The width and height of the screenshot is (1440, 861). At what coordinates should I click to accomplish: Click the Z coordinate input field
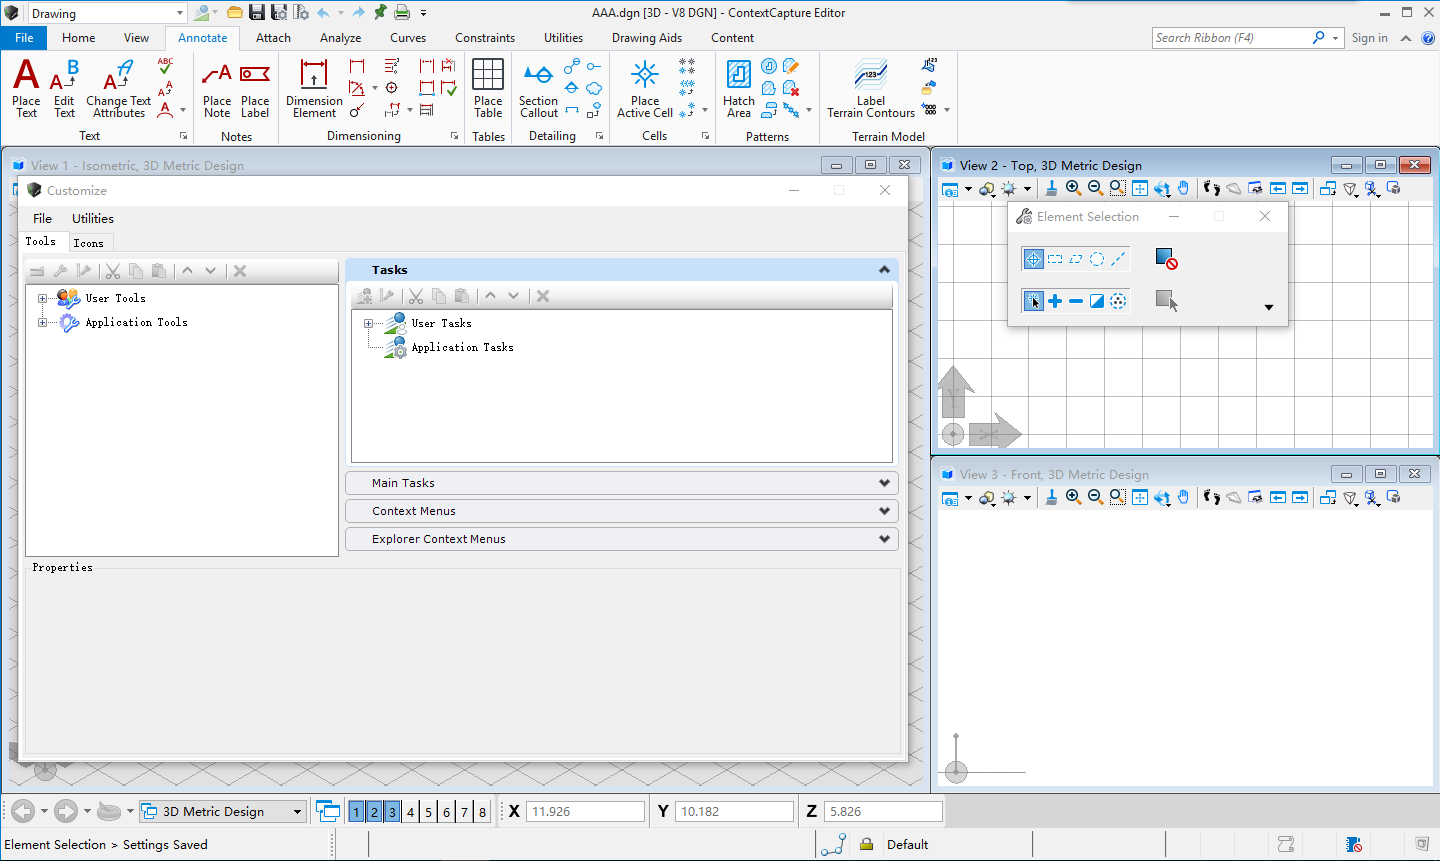pos(883,812)
